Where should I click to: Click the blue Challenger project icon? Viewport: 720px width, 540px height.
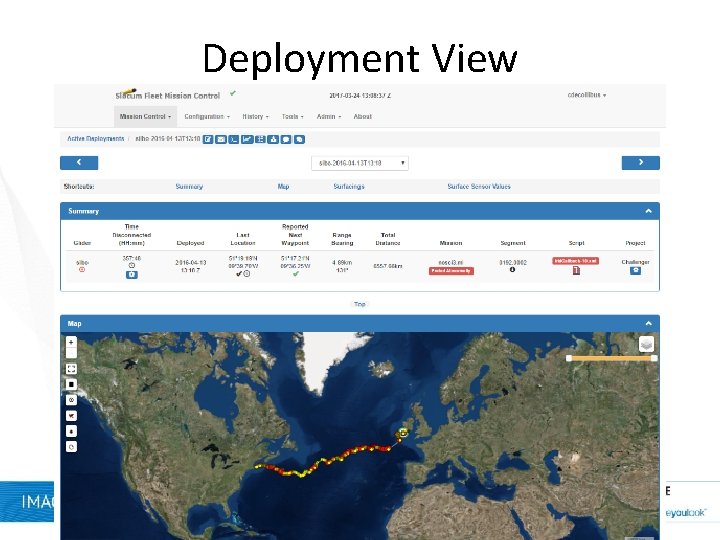[x=635, y=270]
